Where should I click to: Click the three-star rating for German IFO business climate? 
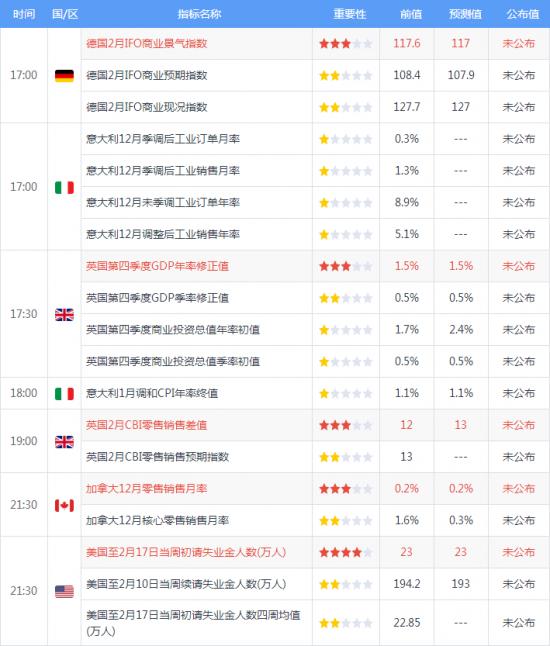click(346, 44)
